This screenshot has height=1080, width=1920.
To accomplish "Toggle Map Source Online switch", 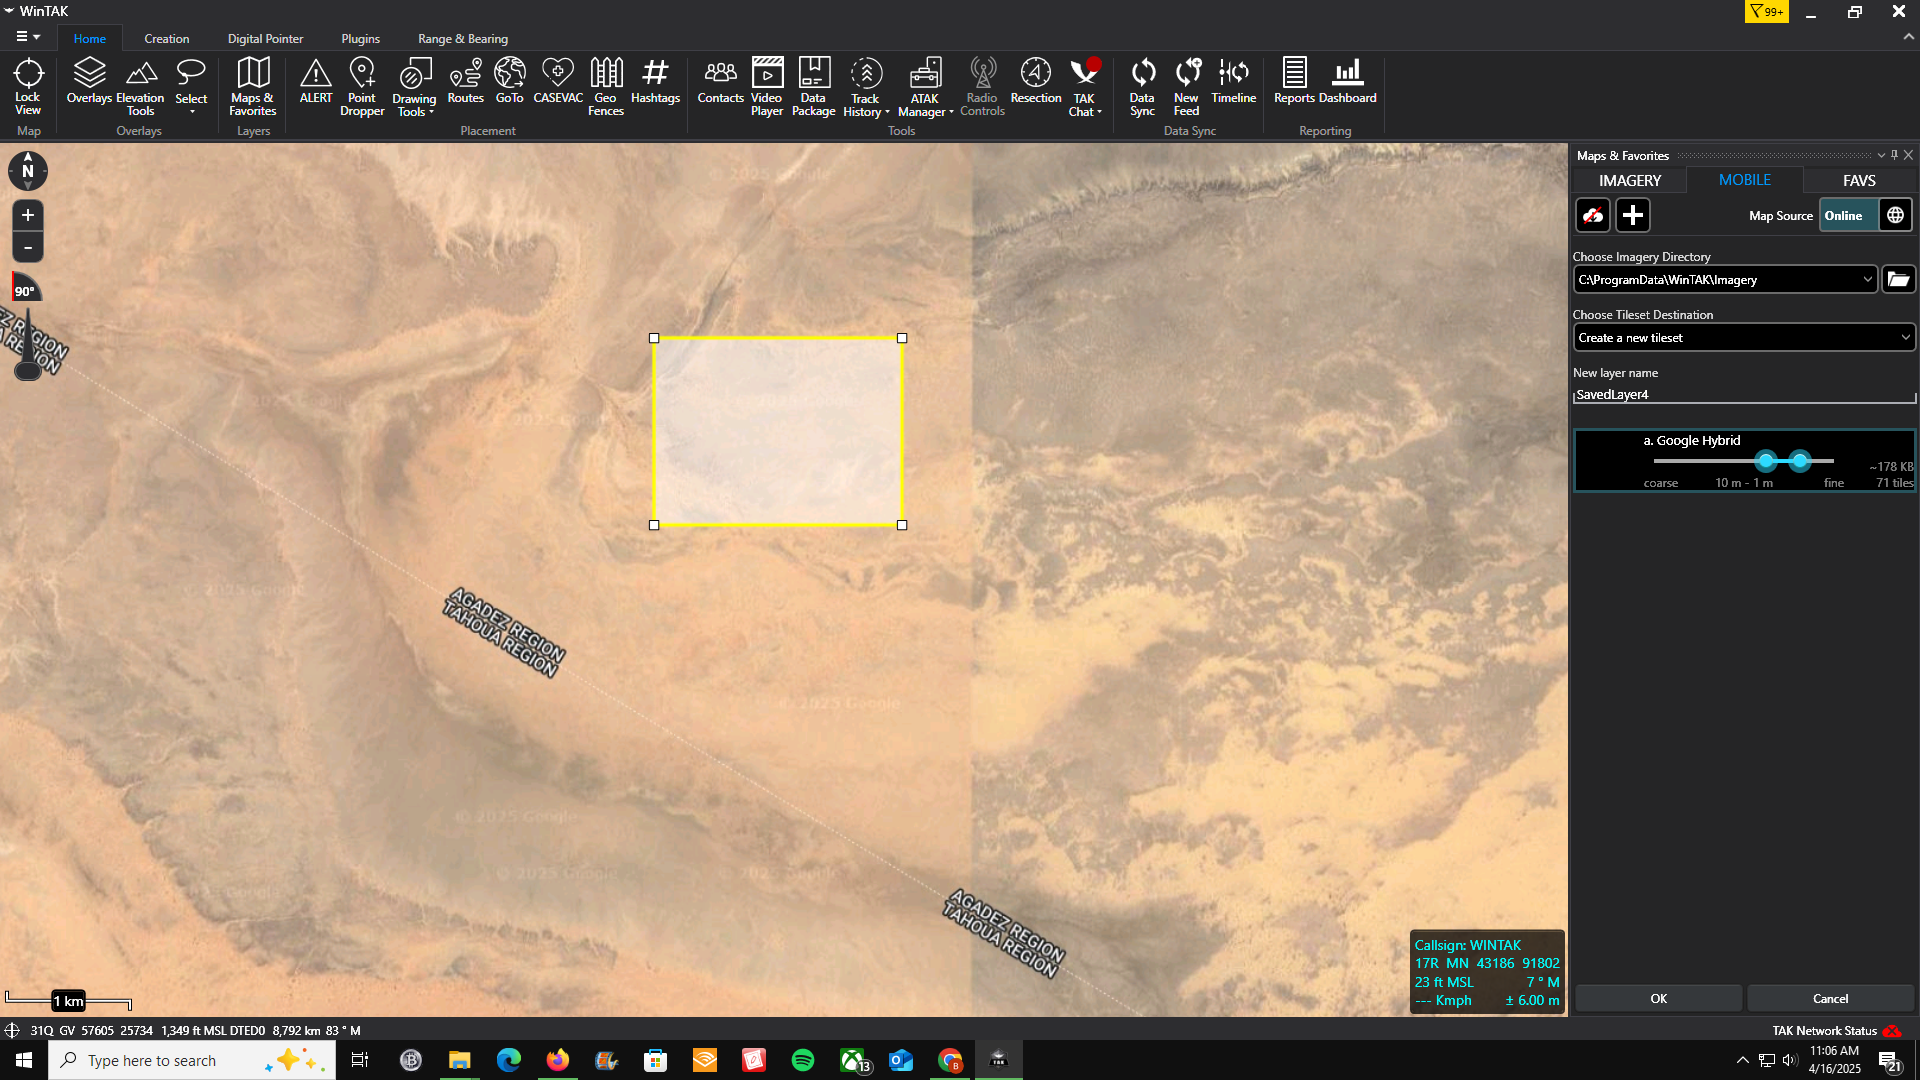I will click(x=1848, y=215).
